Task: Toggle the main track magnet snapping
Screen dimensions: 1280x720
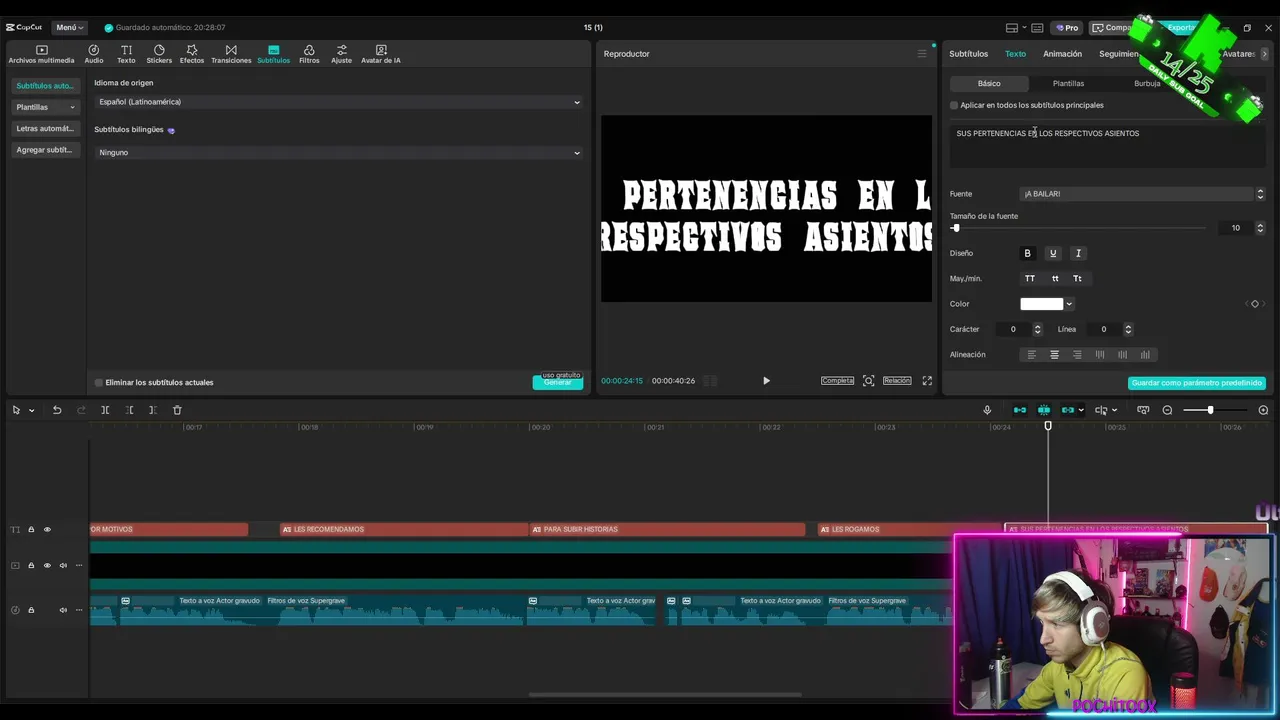Action: (x=1020, y=410)
